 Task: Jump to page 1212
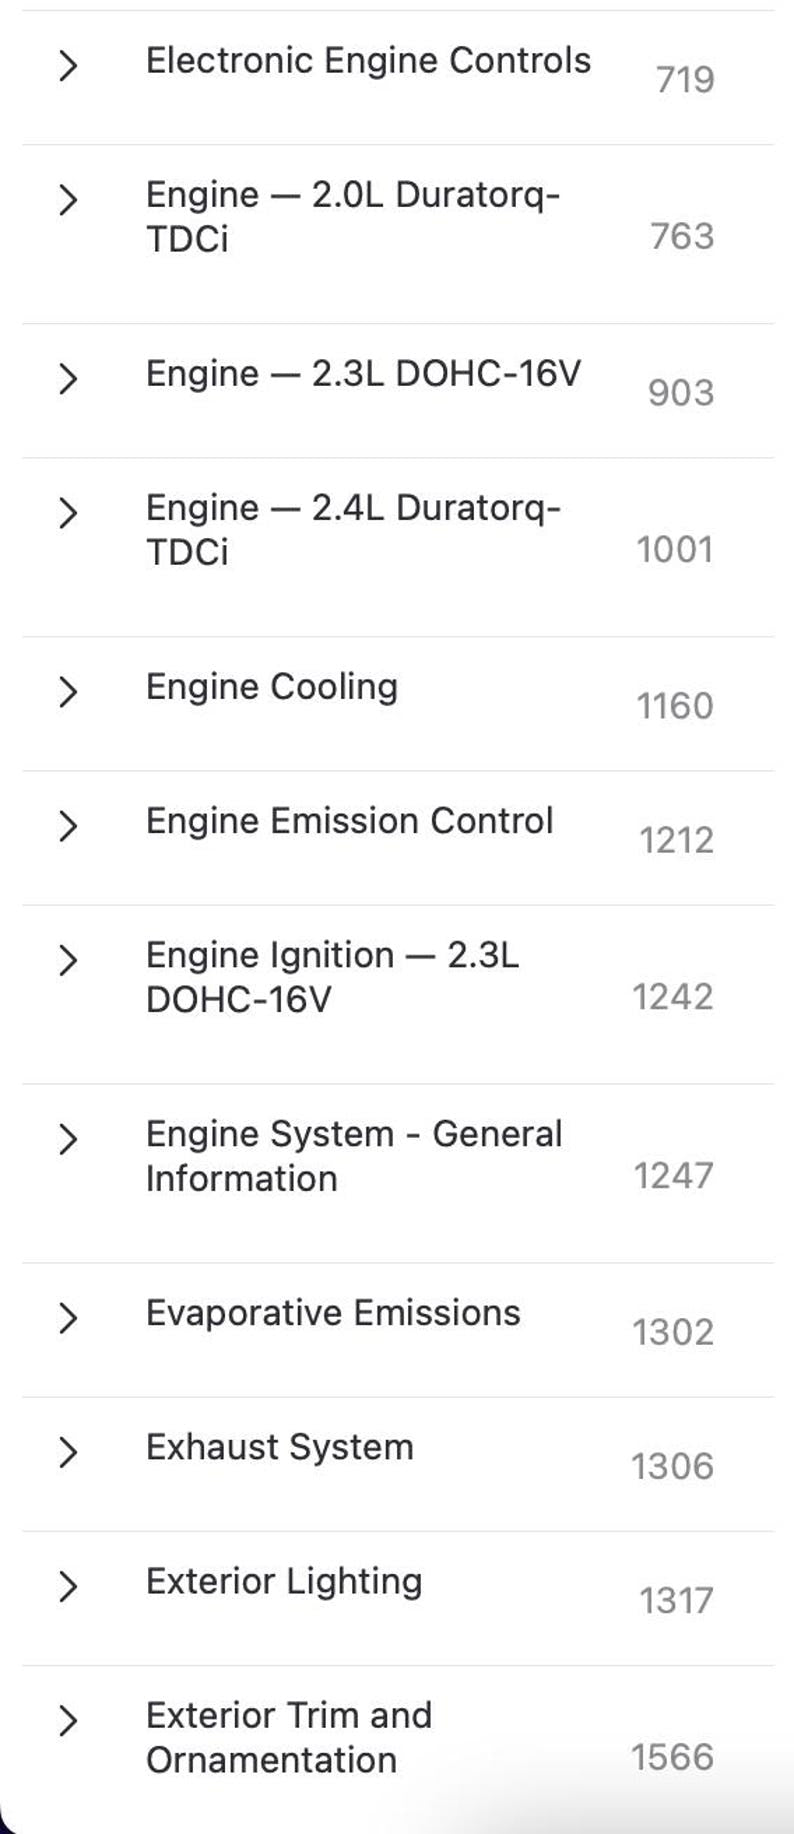(x=676, y=840)
